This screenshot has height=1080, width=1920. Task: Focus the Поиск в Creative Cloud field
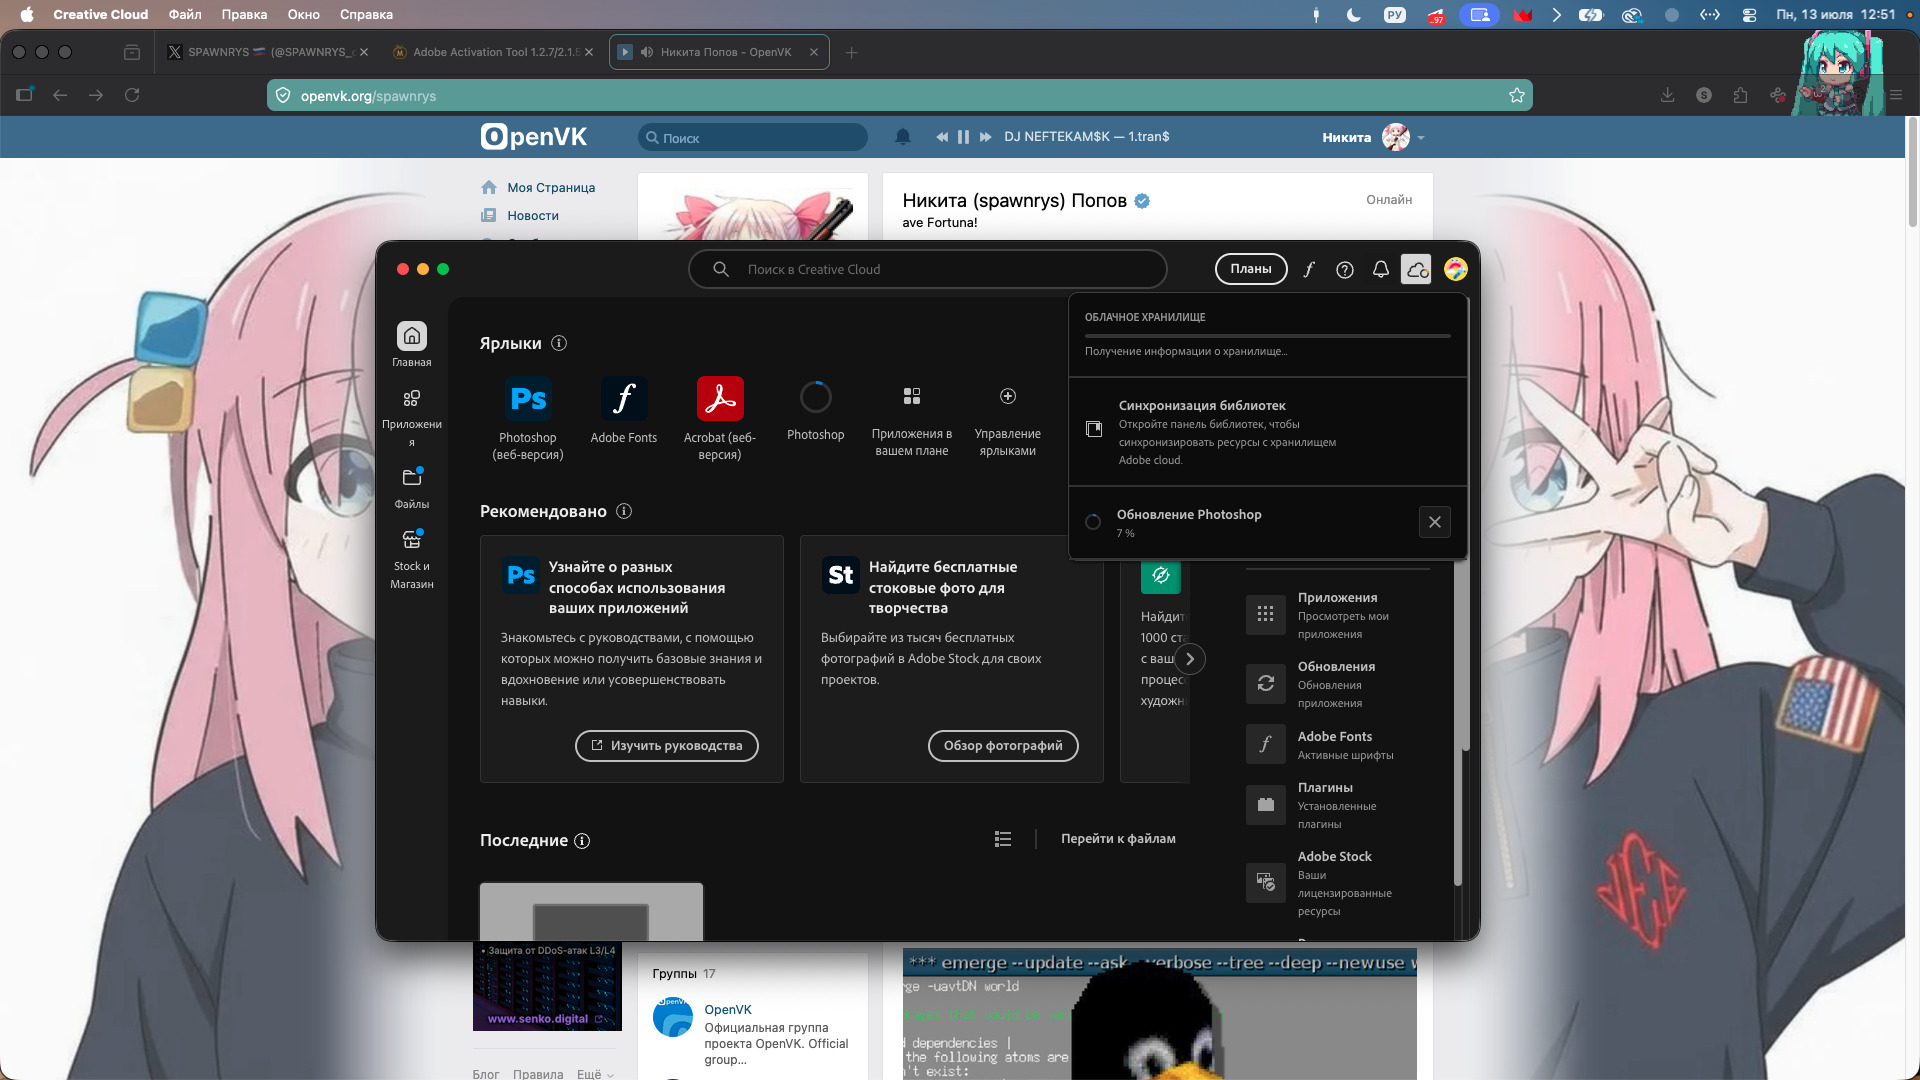(x=928, y=269)
